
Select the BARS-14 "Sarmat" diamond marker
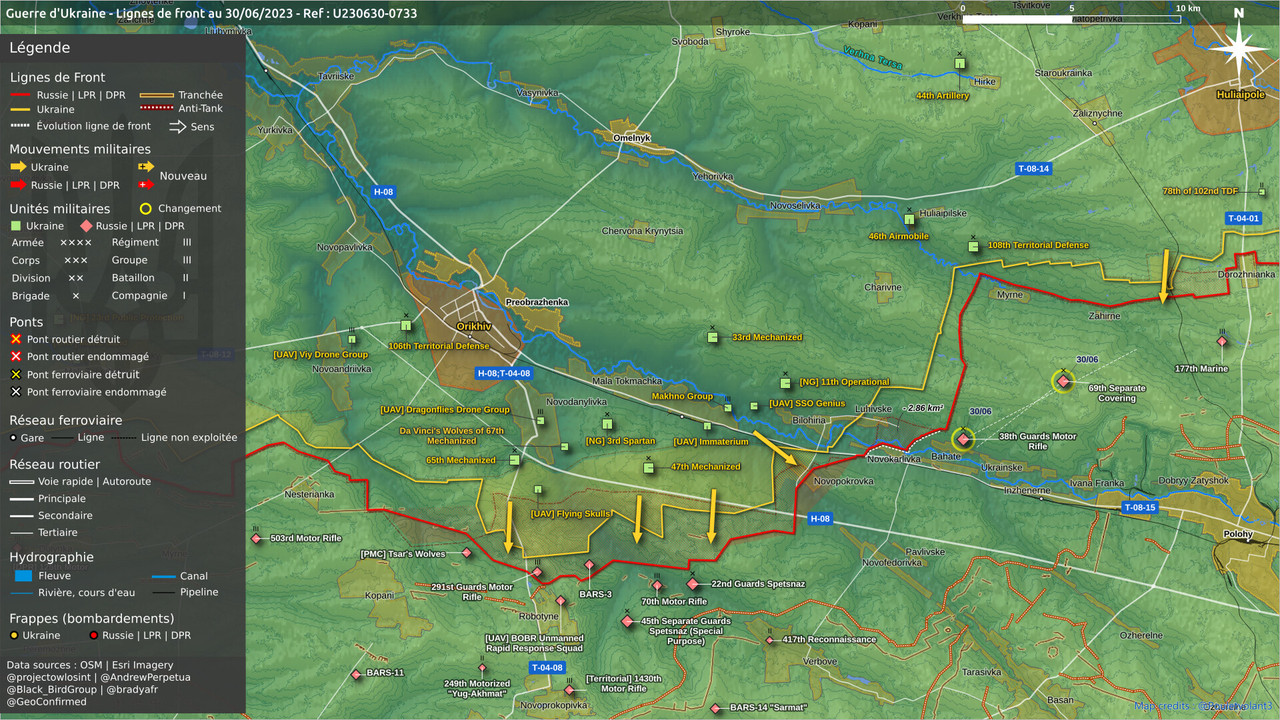click(x=715, y=708)
